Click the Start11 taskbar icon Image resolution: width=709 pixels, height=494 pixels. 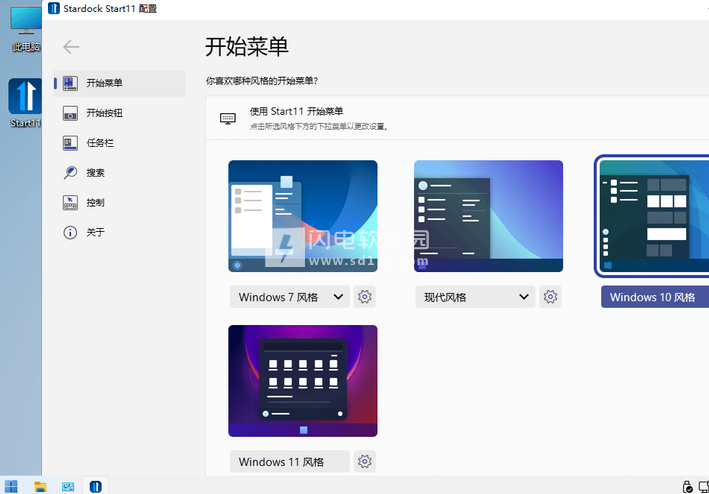[95, 486]
